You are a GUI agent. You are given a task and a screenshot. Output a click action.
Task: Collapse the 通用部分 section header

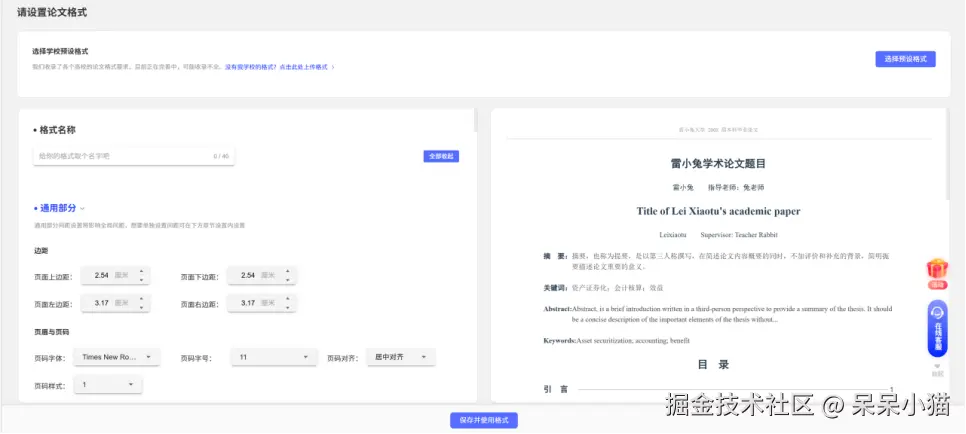click(59, 208)
